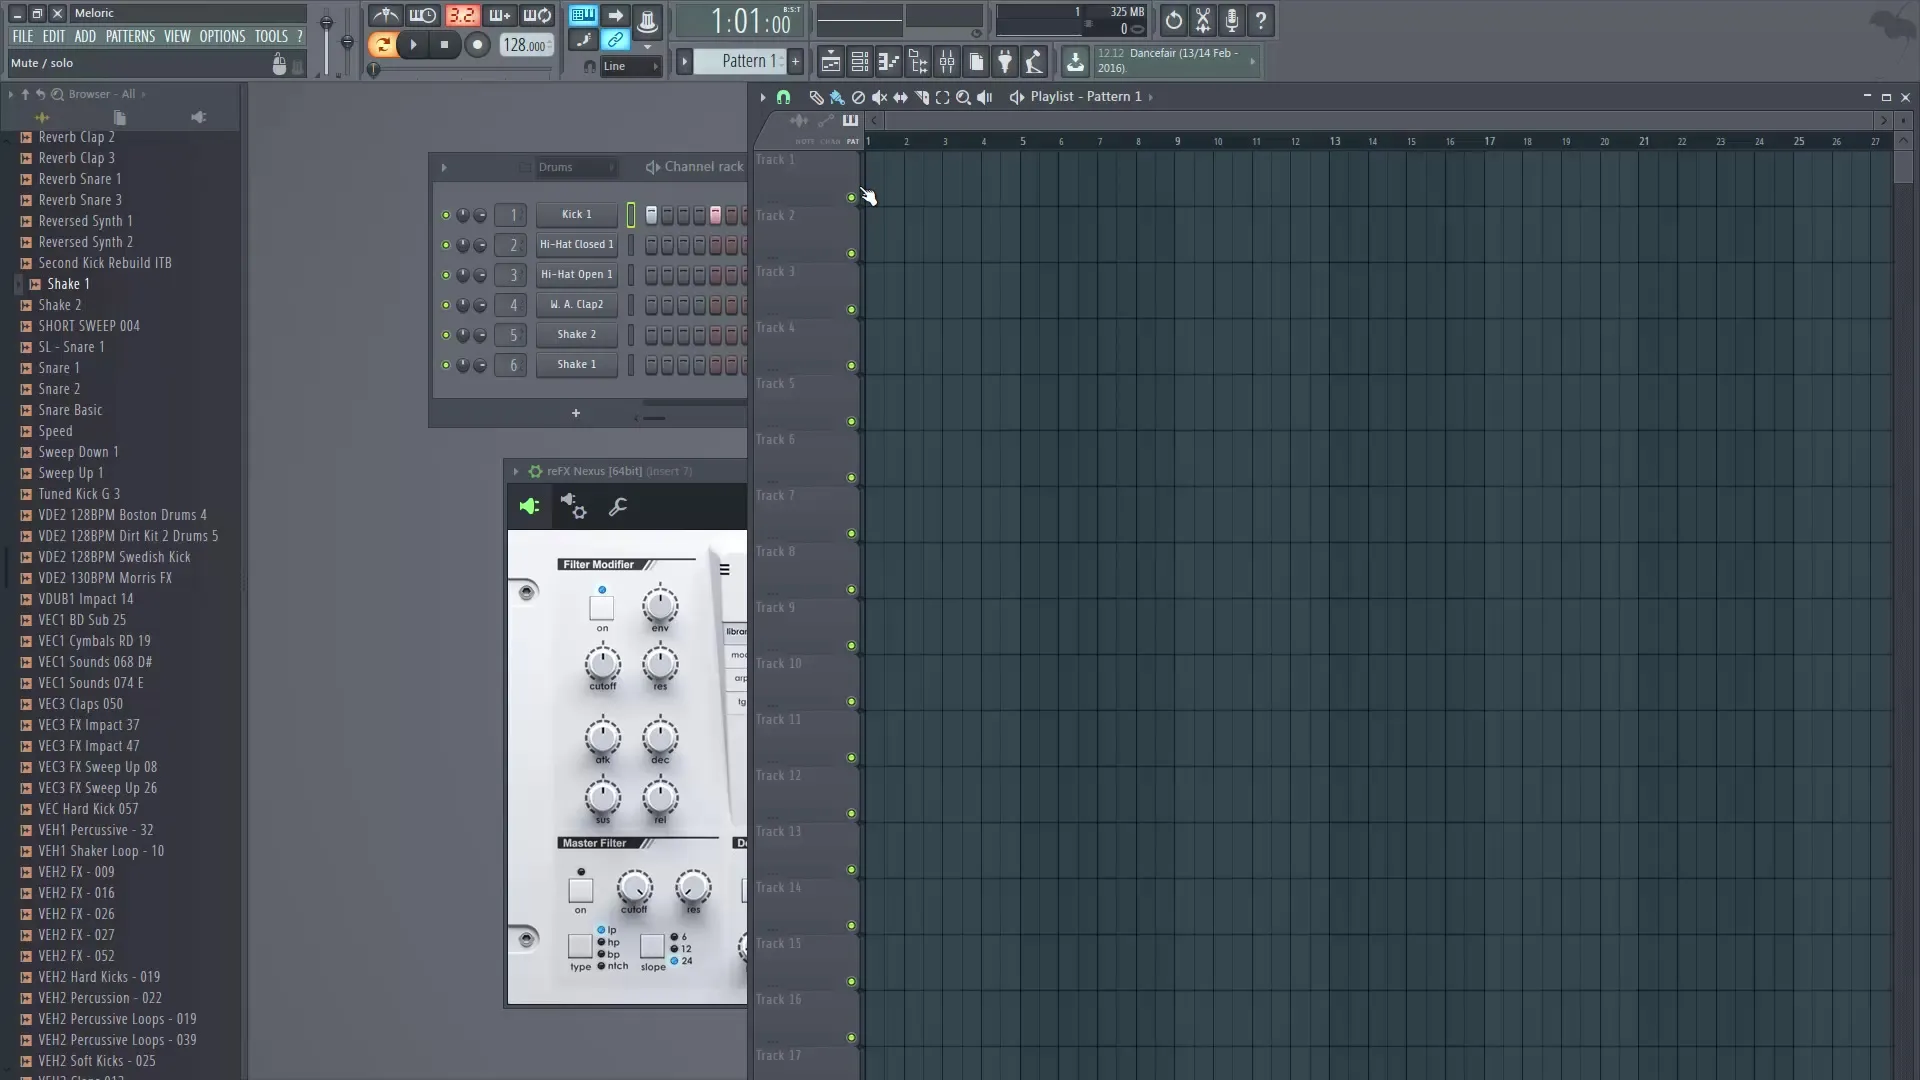Select the Mute tool in the Playlist
The height and width of the screenshot is (1080, 1920).
(x=880, y=97)
